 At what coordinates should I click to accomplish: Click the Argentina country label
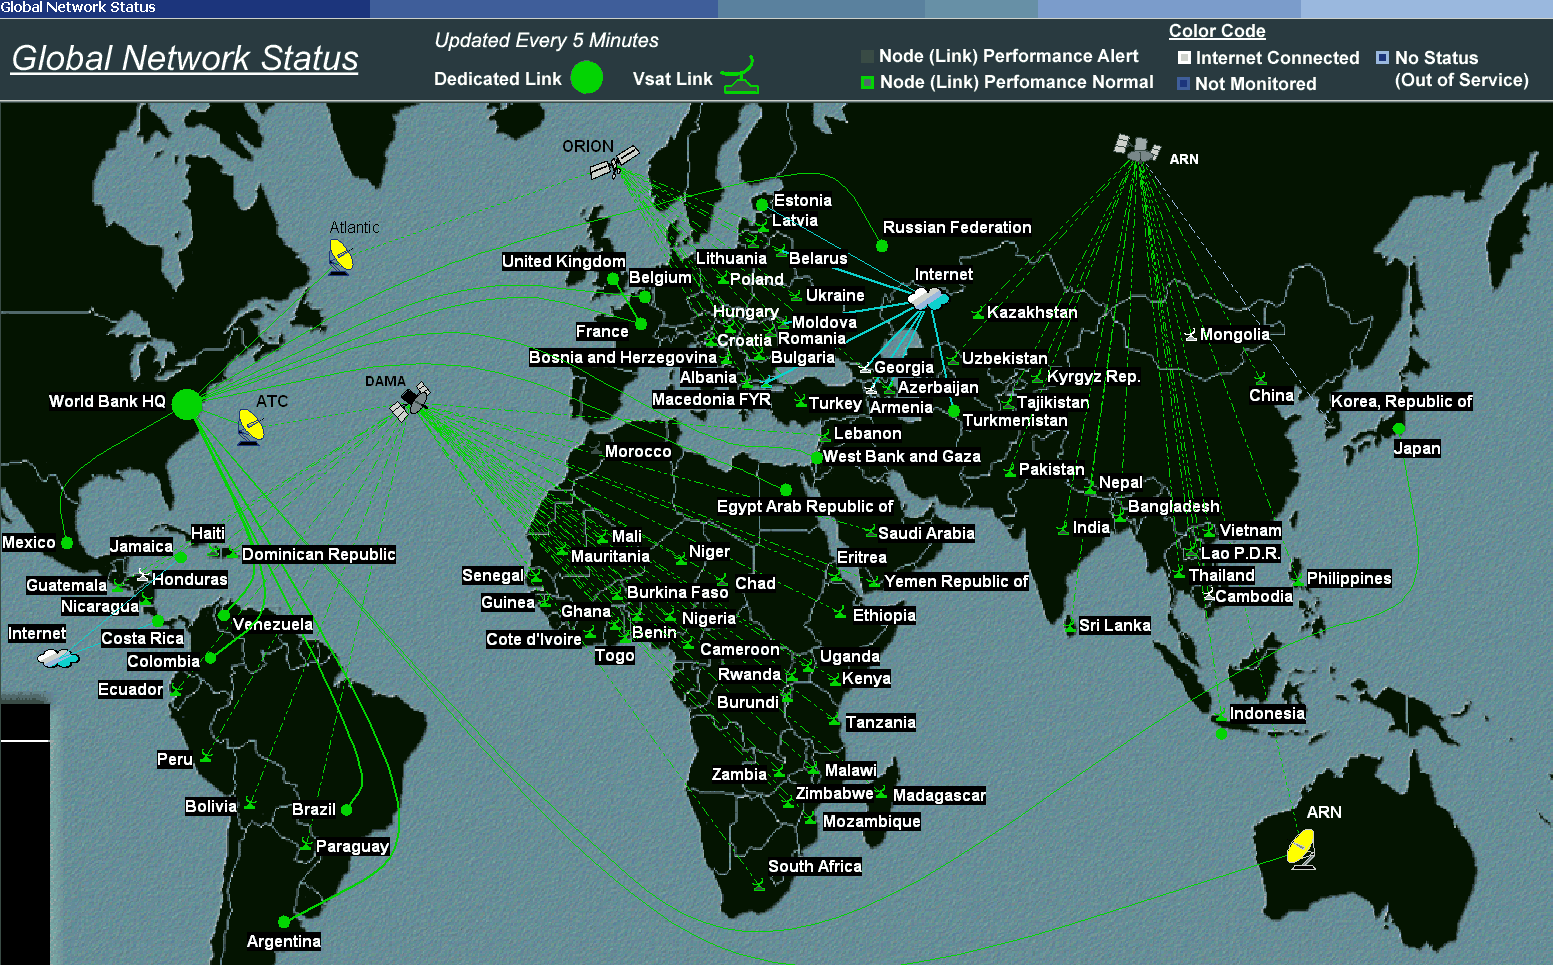(284, 941)
